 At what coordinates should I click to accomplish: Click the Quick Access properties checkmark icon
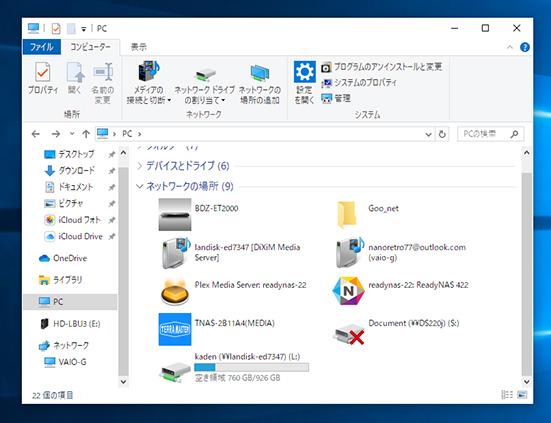[56, 28]
